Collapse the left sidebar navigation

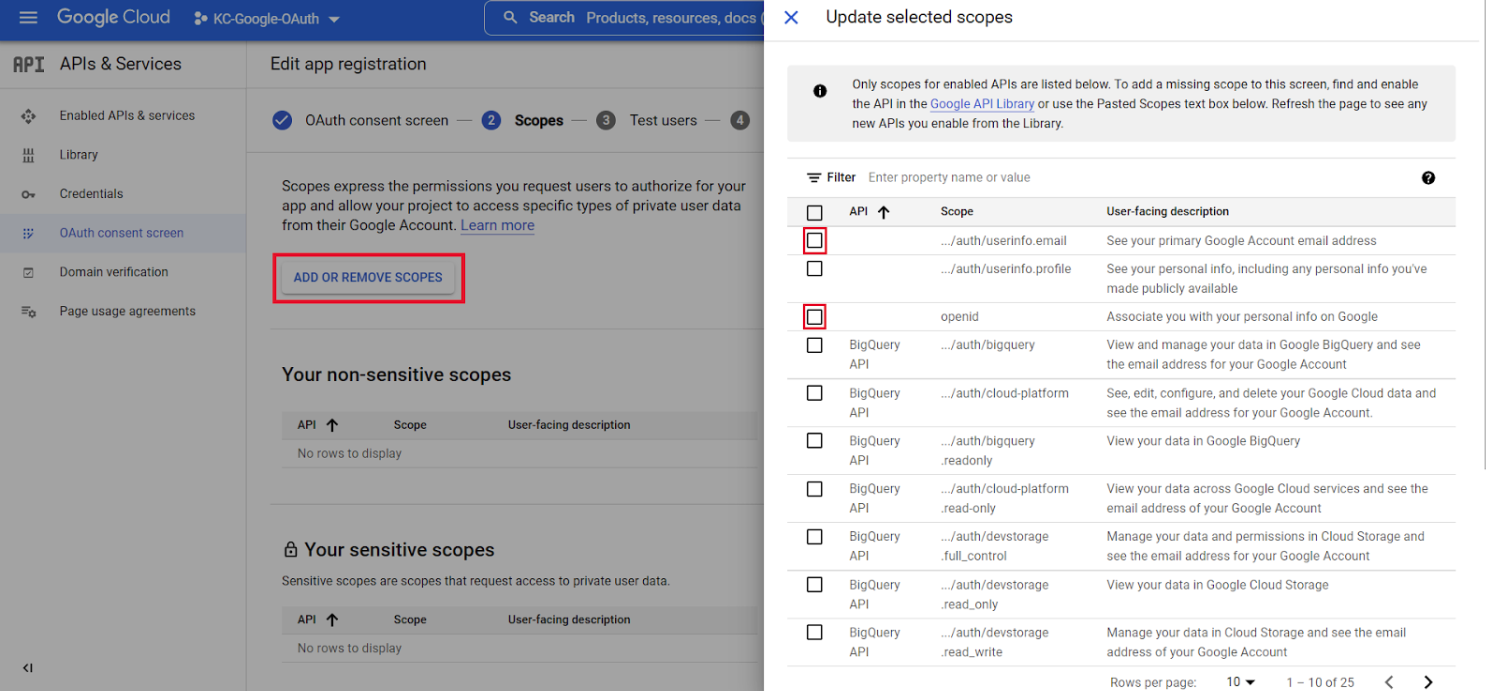coord(28,668)
